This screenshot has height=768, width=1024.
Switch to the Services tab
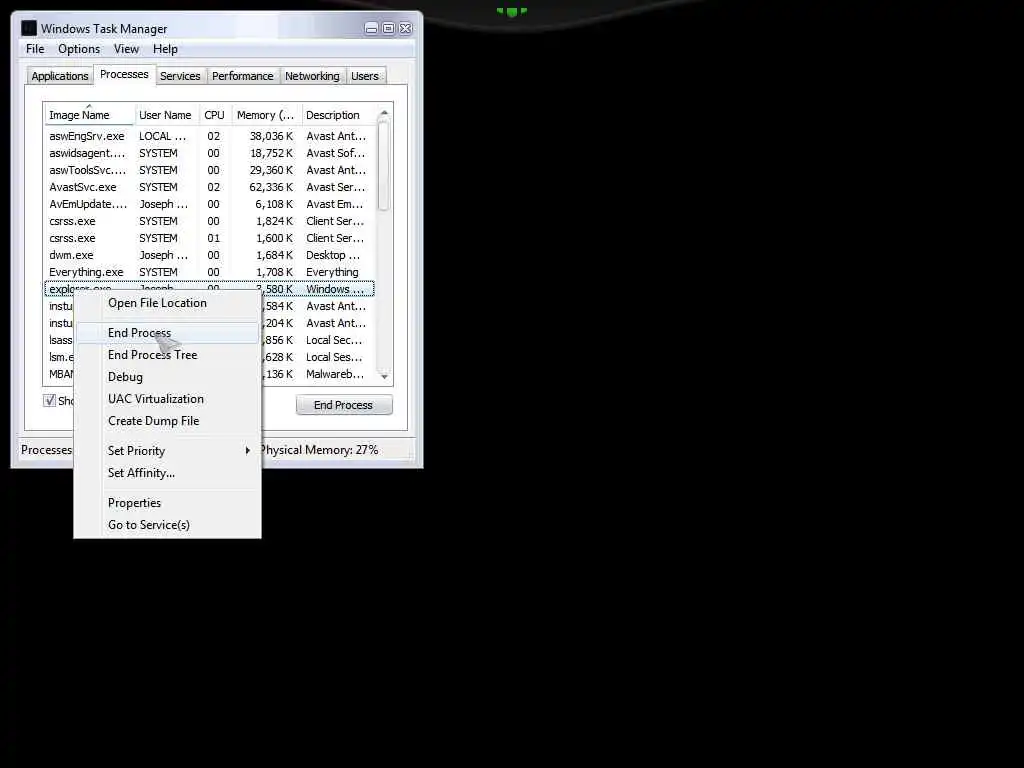point(180,76)
